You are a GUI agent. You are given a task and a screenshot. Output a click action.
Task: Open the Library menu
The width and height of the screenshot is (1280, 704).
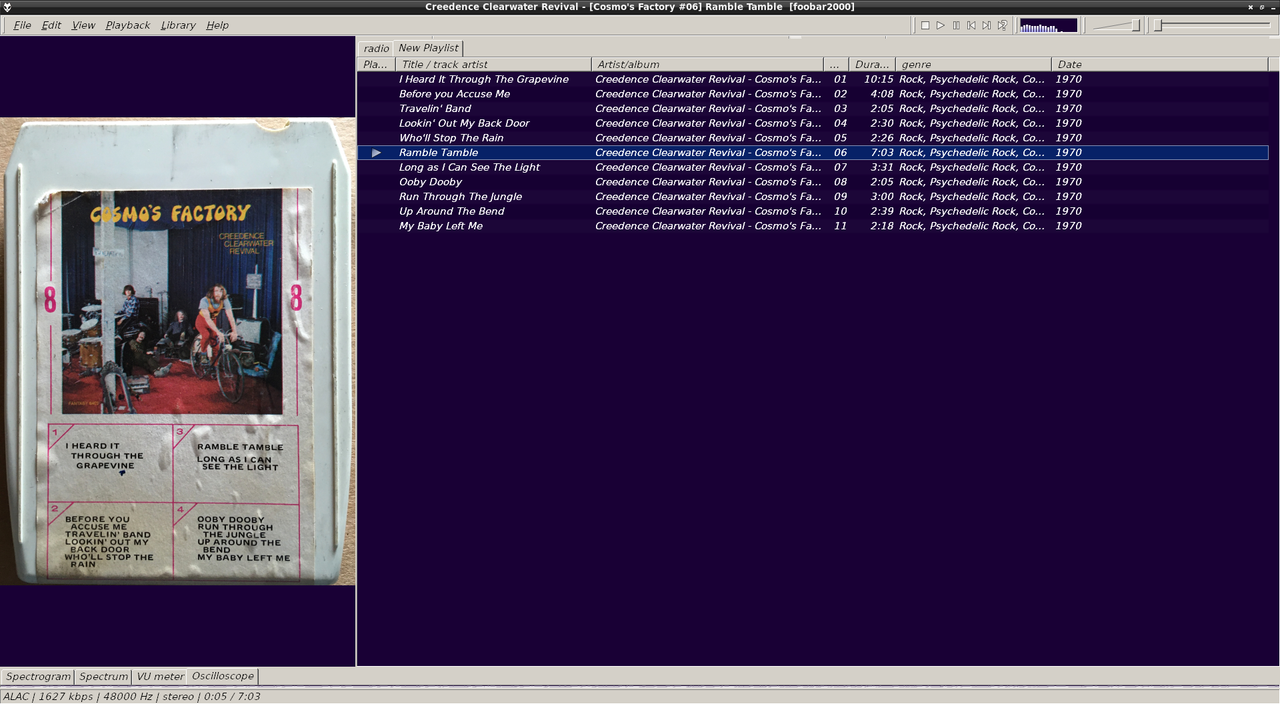click(x=178, y=25)
